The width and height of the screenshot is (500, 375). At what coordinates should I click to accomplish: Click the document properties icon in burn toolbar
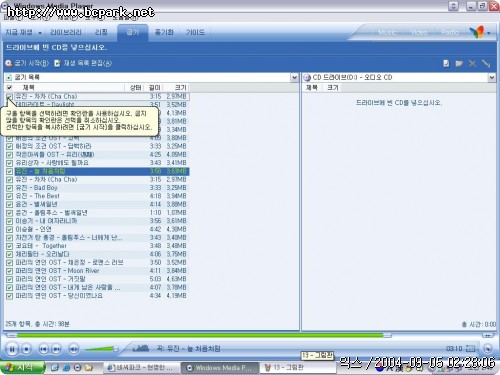coord(446,63)
